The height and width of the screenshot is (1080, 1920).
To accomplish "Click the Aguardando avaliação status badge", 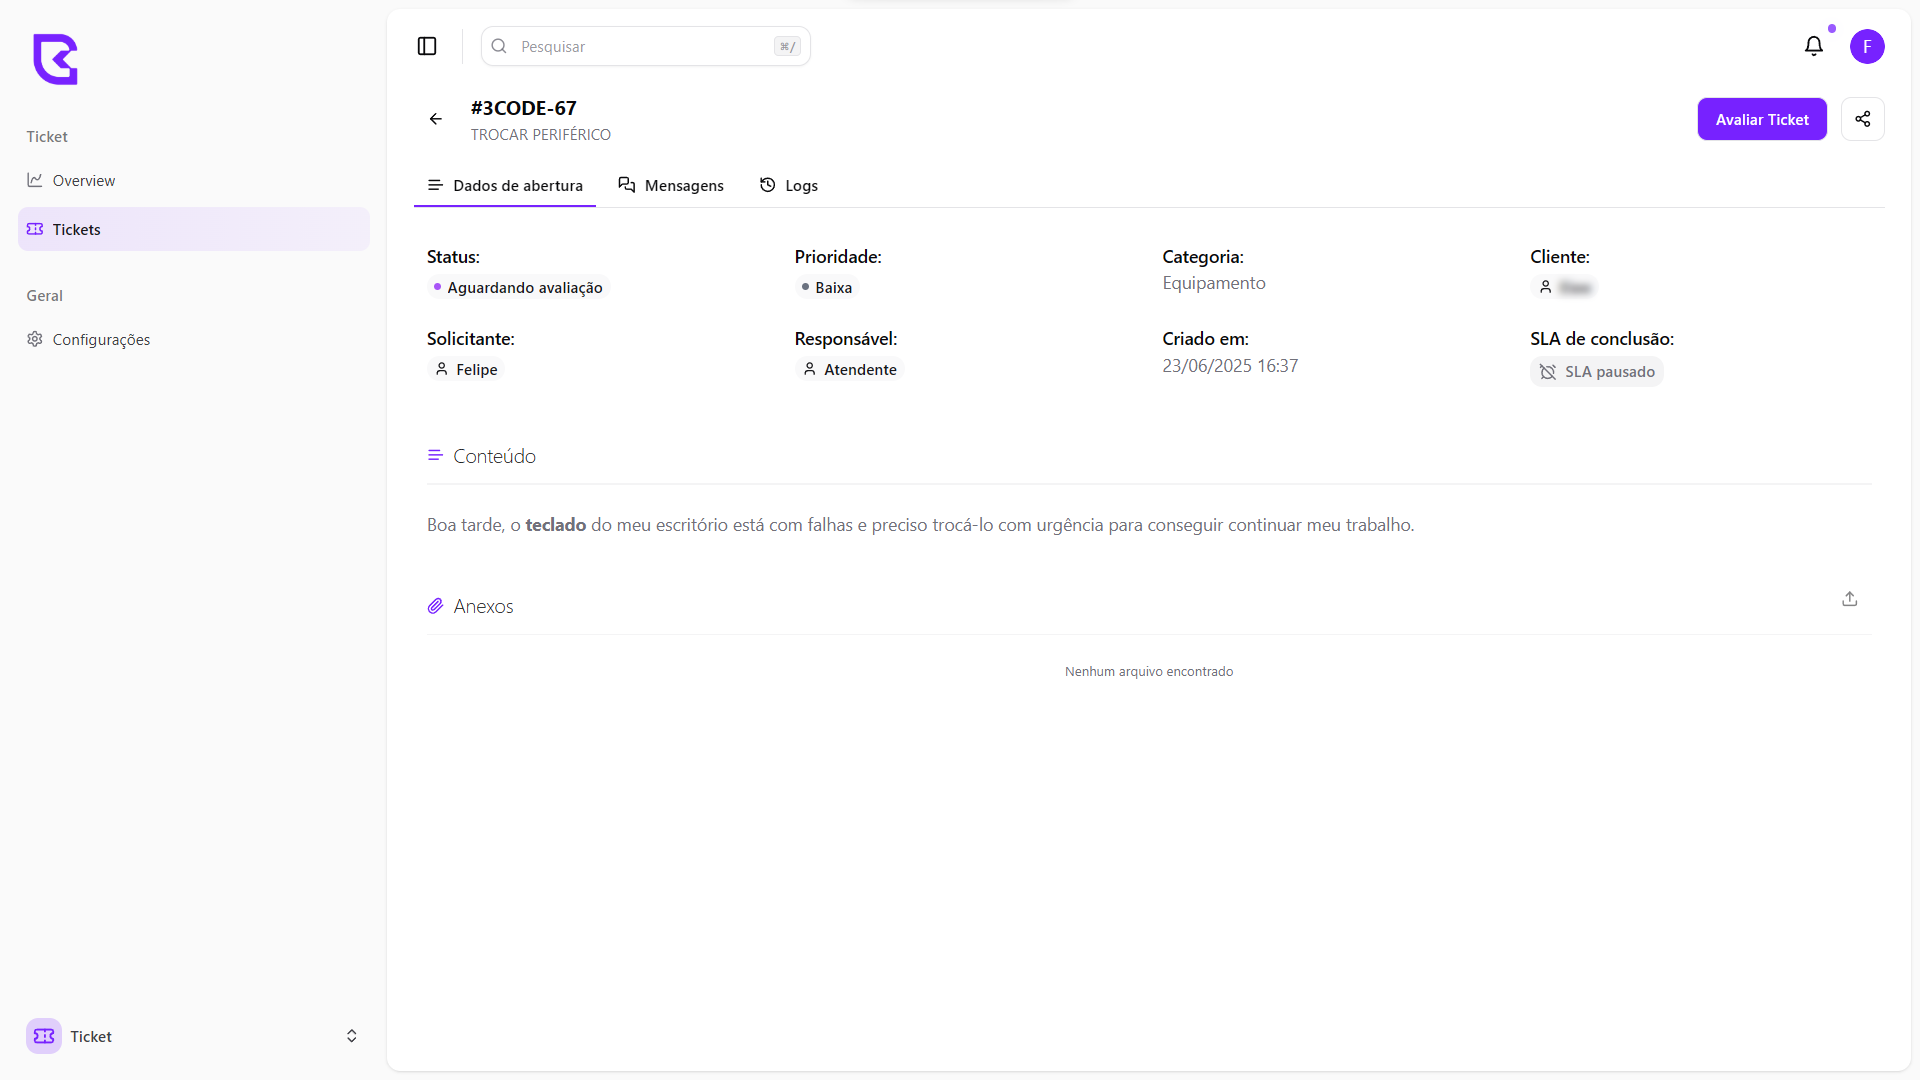I will point(518,288).
